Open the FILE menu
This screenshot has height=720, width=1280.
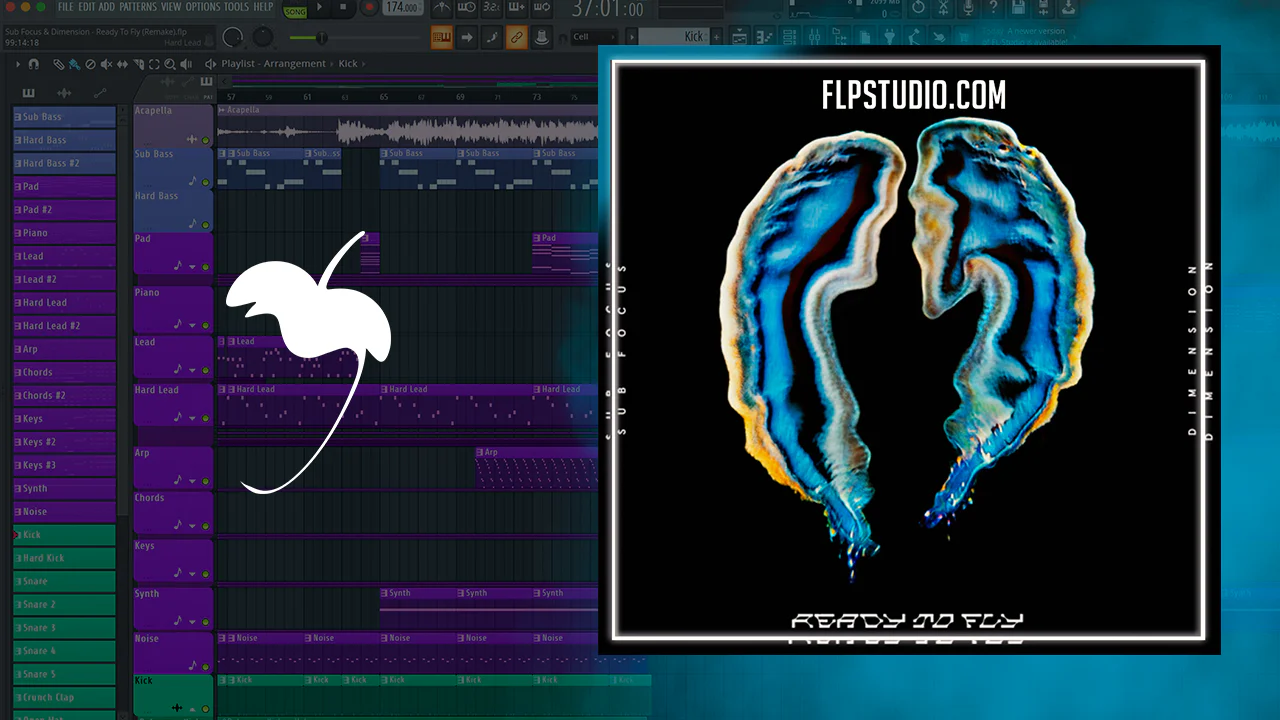[66, 7]
